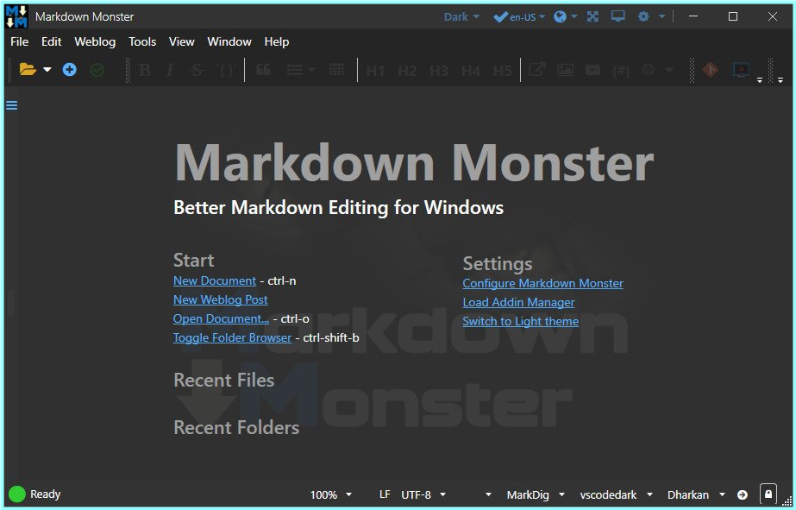This screenshot has height=510, width=796.
Task: Click the green save checkmark icon
Action: tap(97, 70)
